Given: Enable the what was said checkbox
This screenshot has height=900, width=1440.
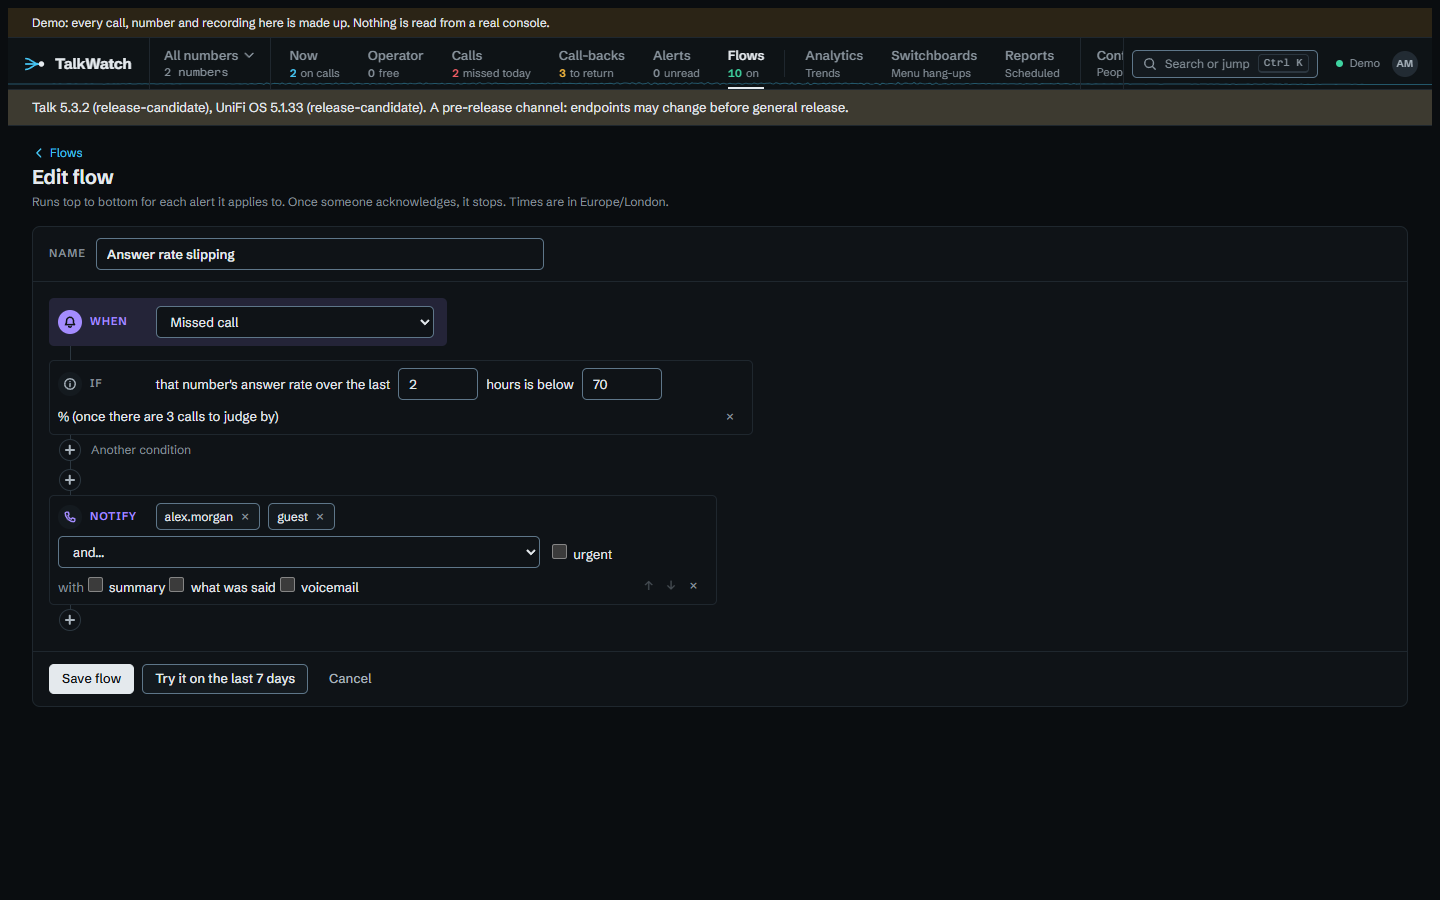Looking at the screenshot, I should point(177,585).
